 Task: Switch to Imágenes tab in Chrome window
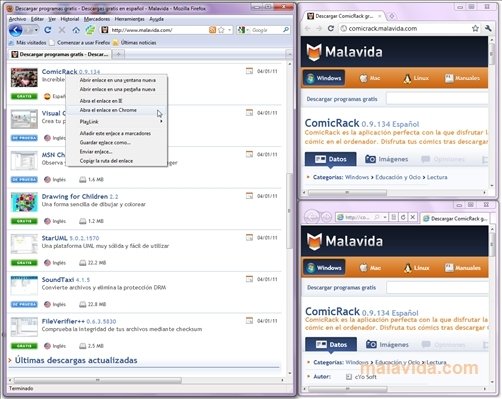click(x=386, y=159)
